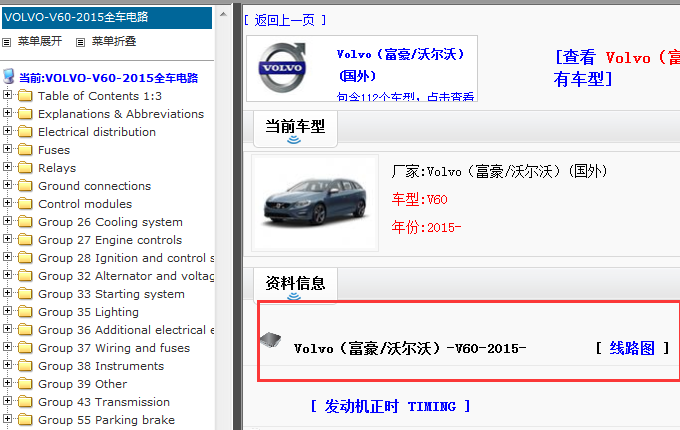Open the Group 37 Wiring and fuses item
680x430 pixels.
(114, 348)
